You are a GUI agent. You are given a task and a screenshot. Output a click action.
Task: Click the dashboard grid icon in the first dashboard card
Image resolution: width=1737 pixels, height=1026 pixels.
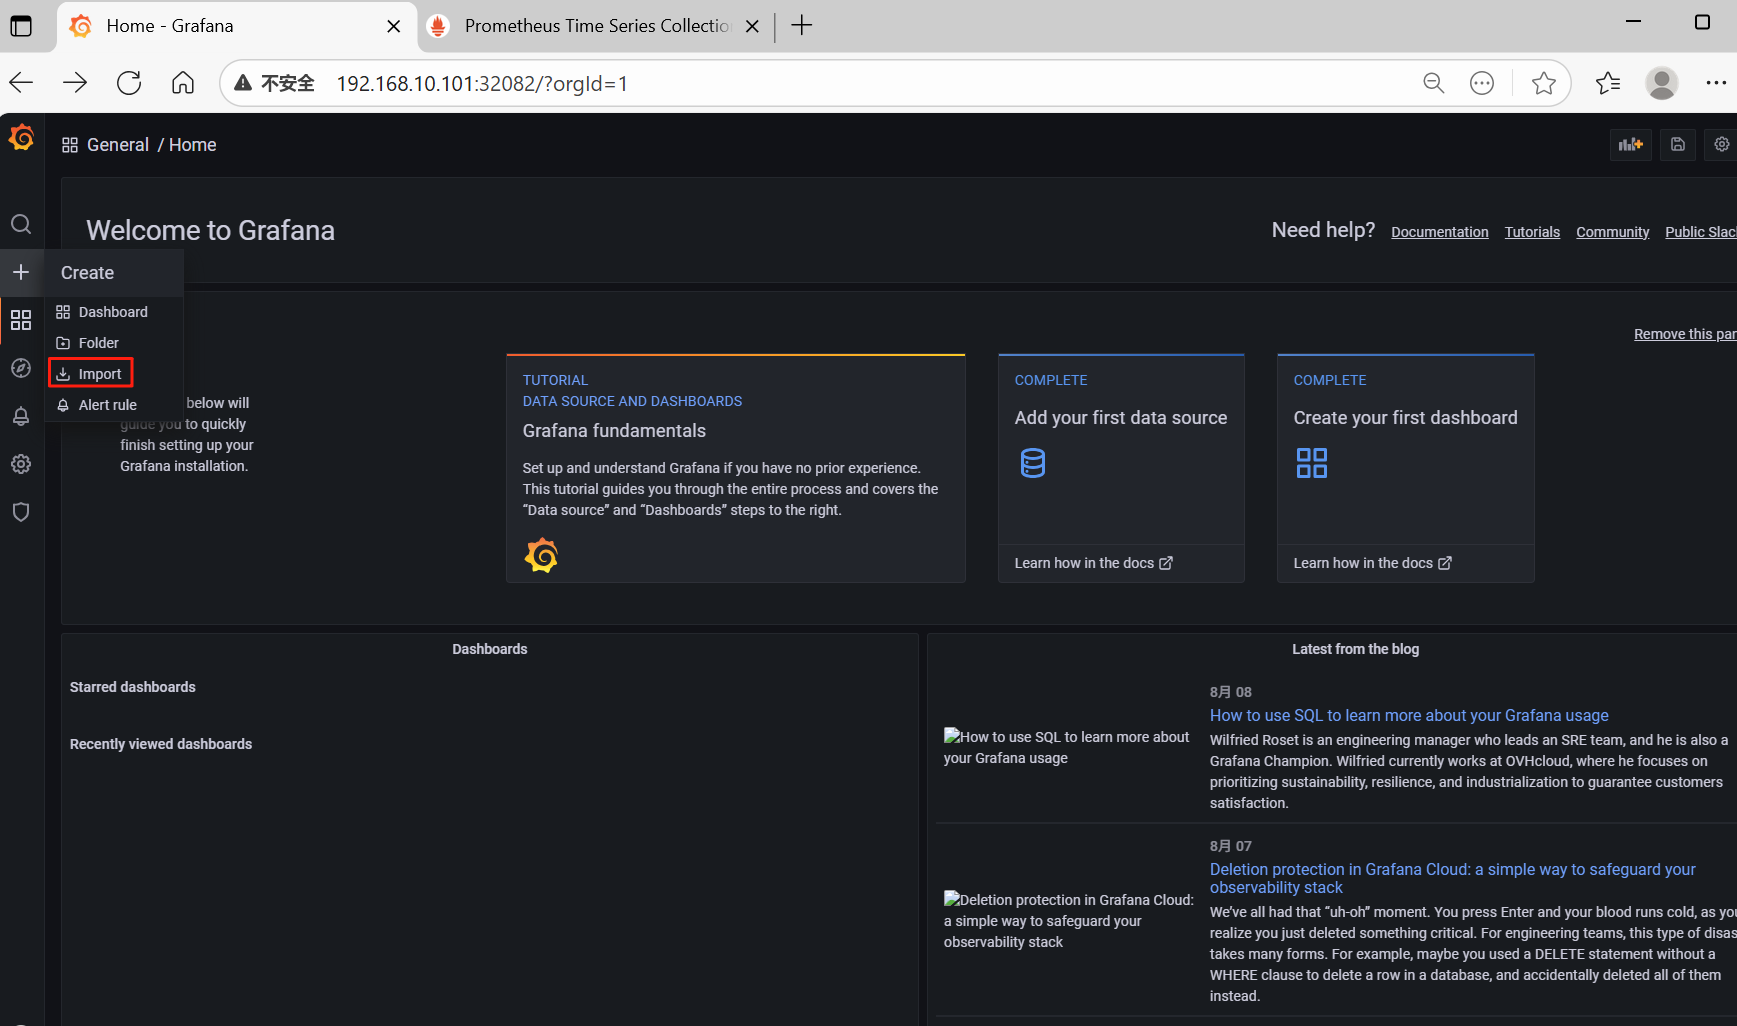pos(1312,463)
